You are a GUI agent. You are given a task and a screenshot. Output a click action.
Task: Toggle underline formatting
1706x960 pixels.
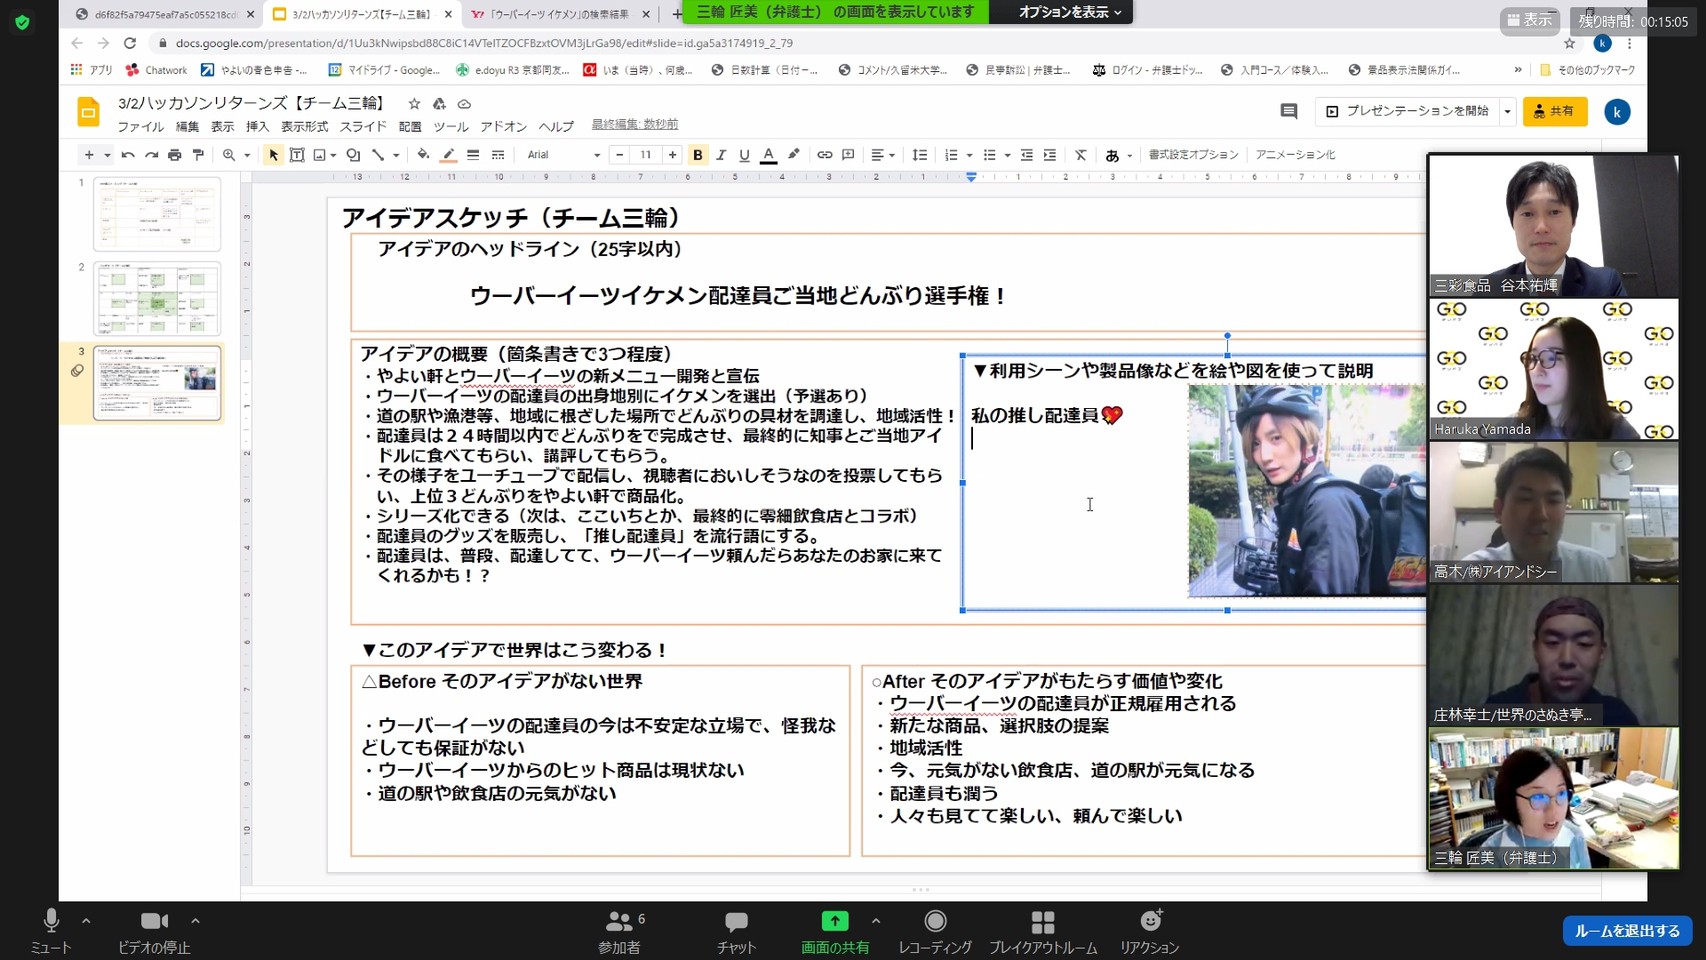point(744,155)
